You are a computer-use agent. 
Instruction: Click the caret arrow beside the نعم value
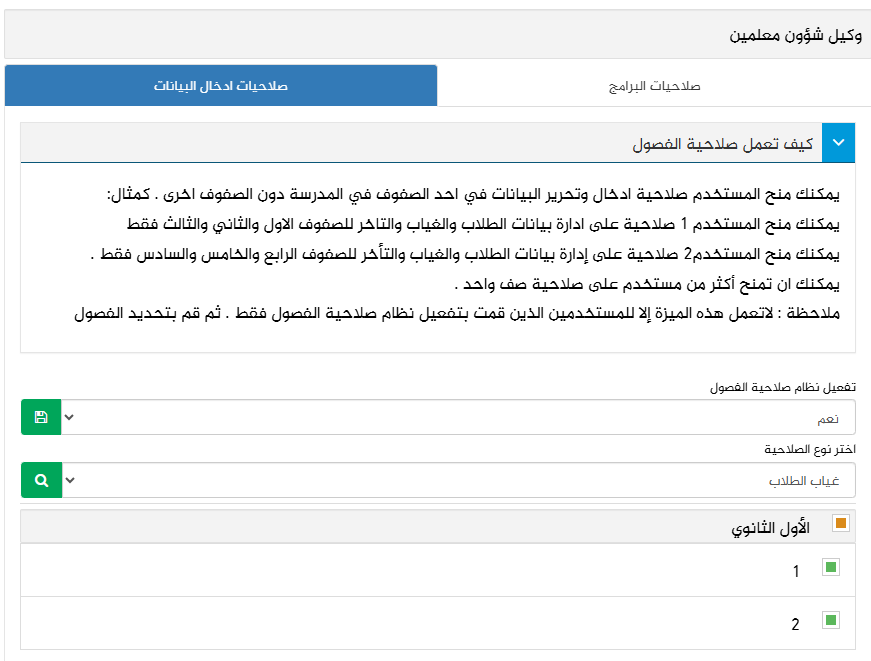click(69, 417)
